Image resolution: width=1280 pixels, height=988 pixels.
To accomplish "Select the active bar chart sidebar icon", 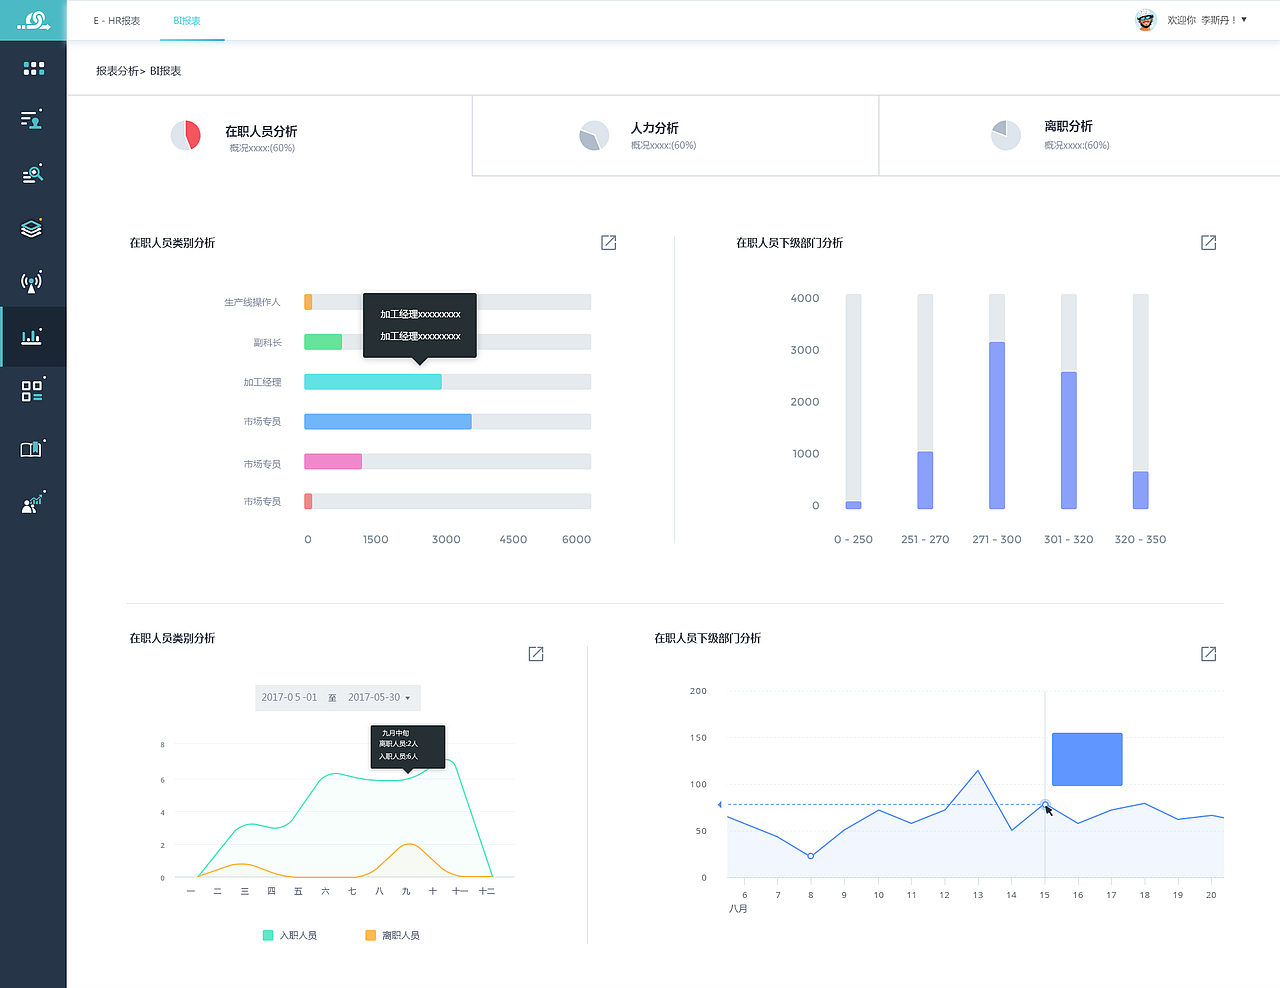I will pyautogui.click(x=32, y=336).
